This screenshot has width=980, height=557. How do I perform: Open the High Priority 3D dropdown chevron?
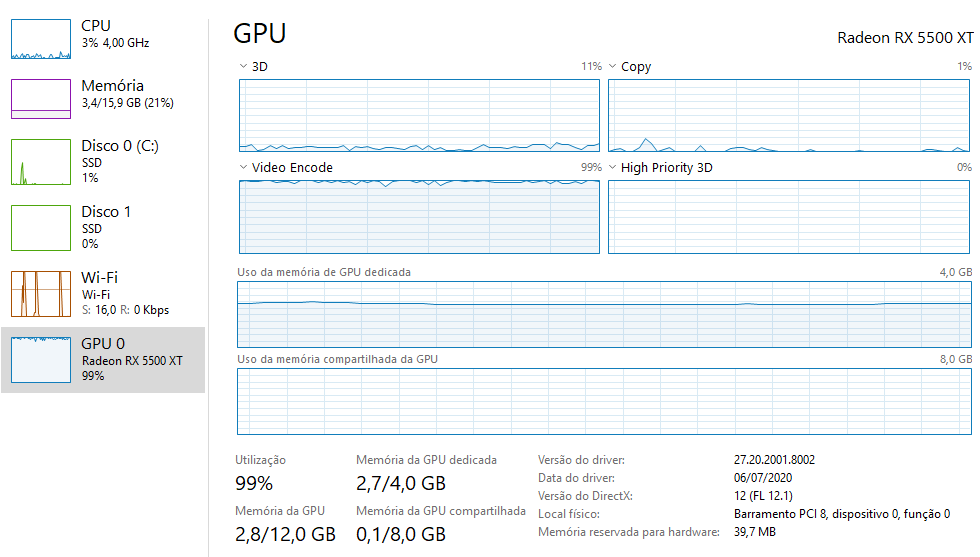click(612, 167)
